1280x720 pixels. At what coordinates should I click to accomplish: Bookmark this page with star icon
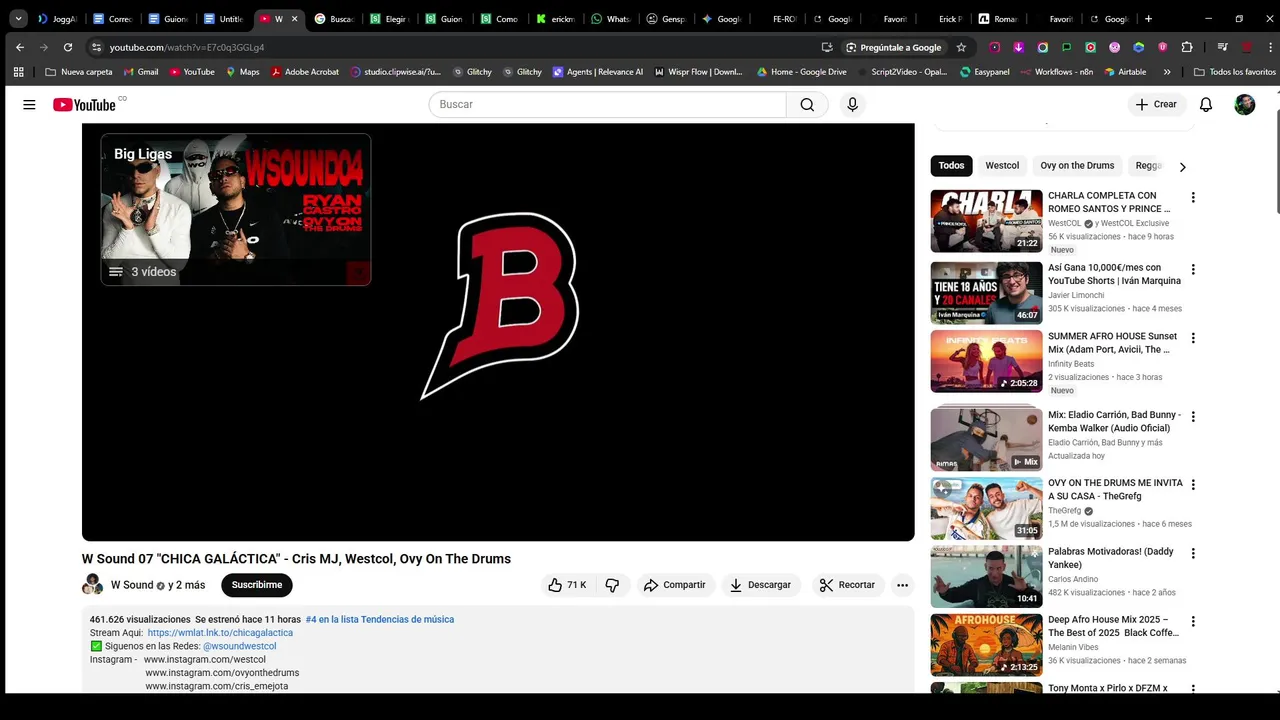point(961,47)
